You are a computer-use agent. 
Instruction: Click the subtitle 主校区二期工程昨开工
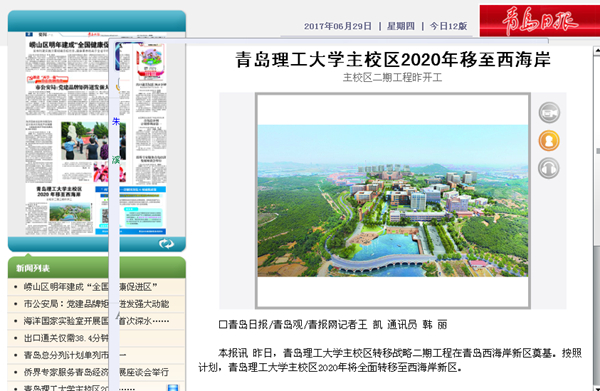392,78
